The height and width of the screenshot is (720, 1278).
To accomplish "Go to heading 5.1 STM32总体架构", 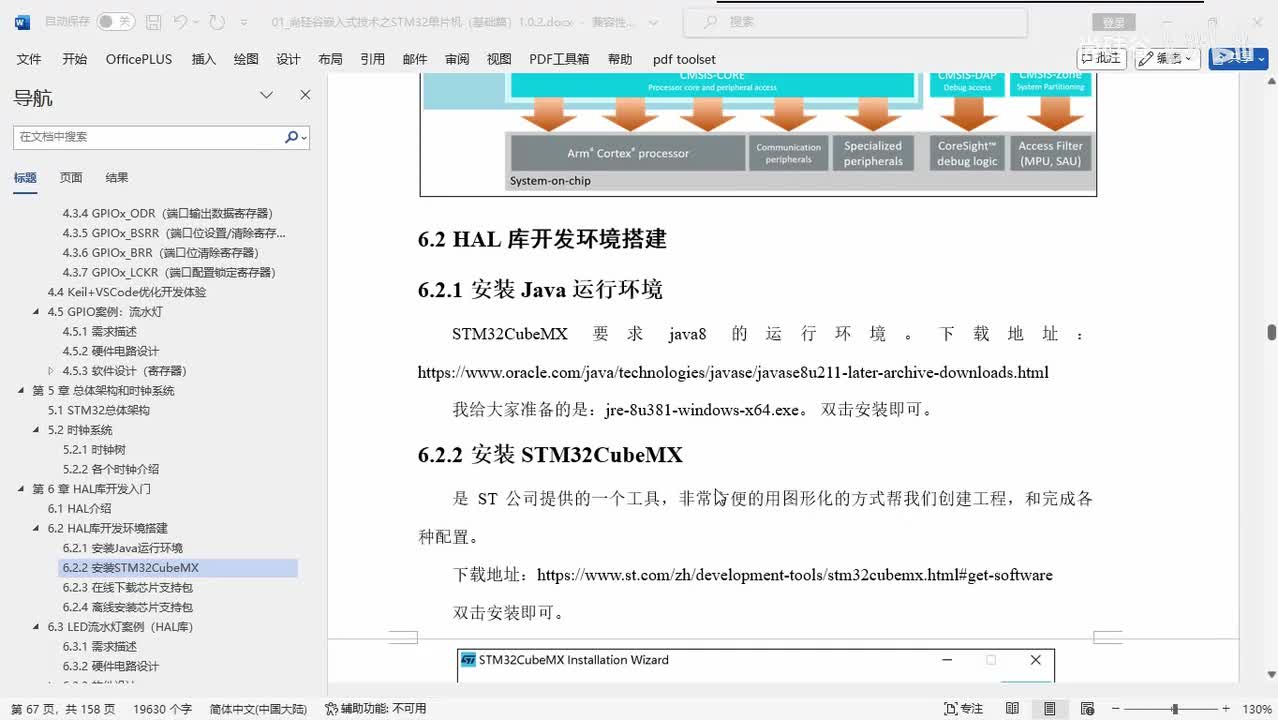I will [99, 410].
